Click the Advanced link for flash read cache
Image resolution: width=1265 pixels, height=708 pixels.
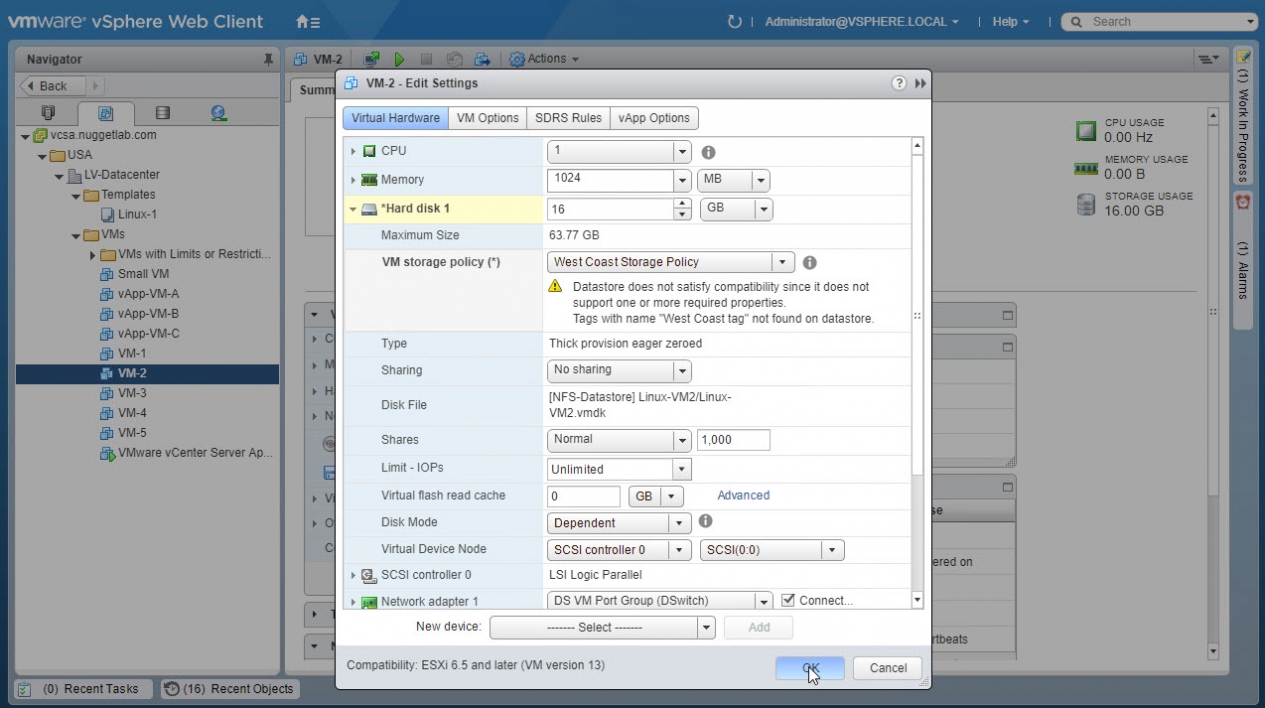743,495
